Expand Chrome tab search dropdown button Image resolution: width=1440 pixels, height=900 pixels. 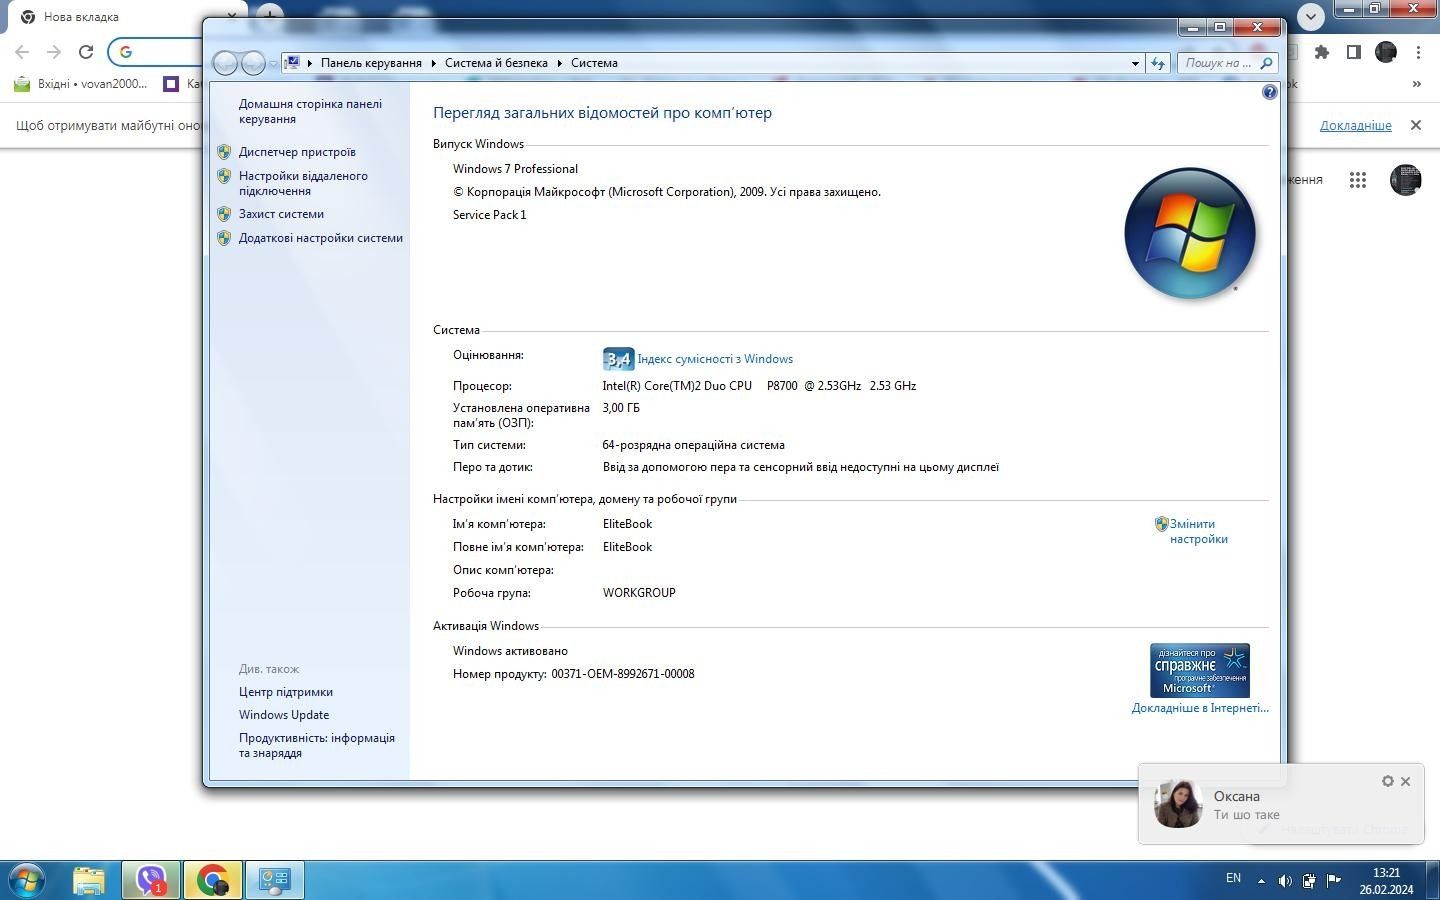pyautogui.click(x=1311, y=16)
